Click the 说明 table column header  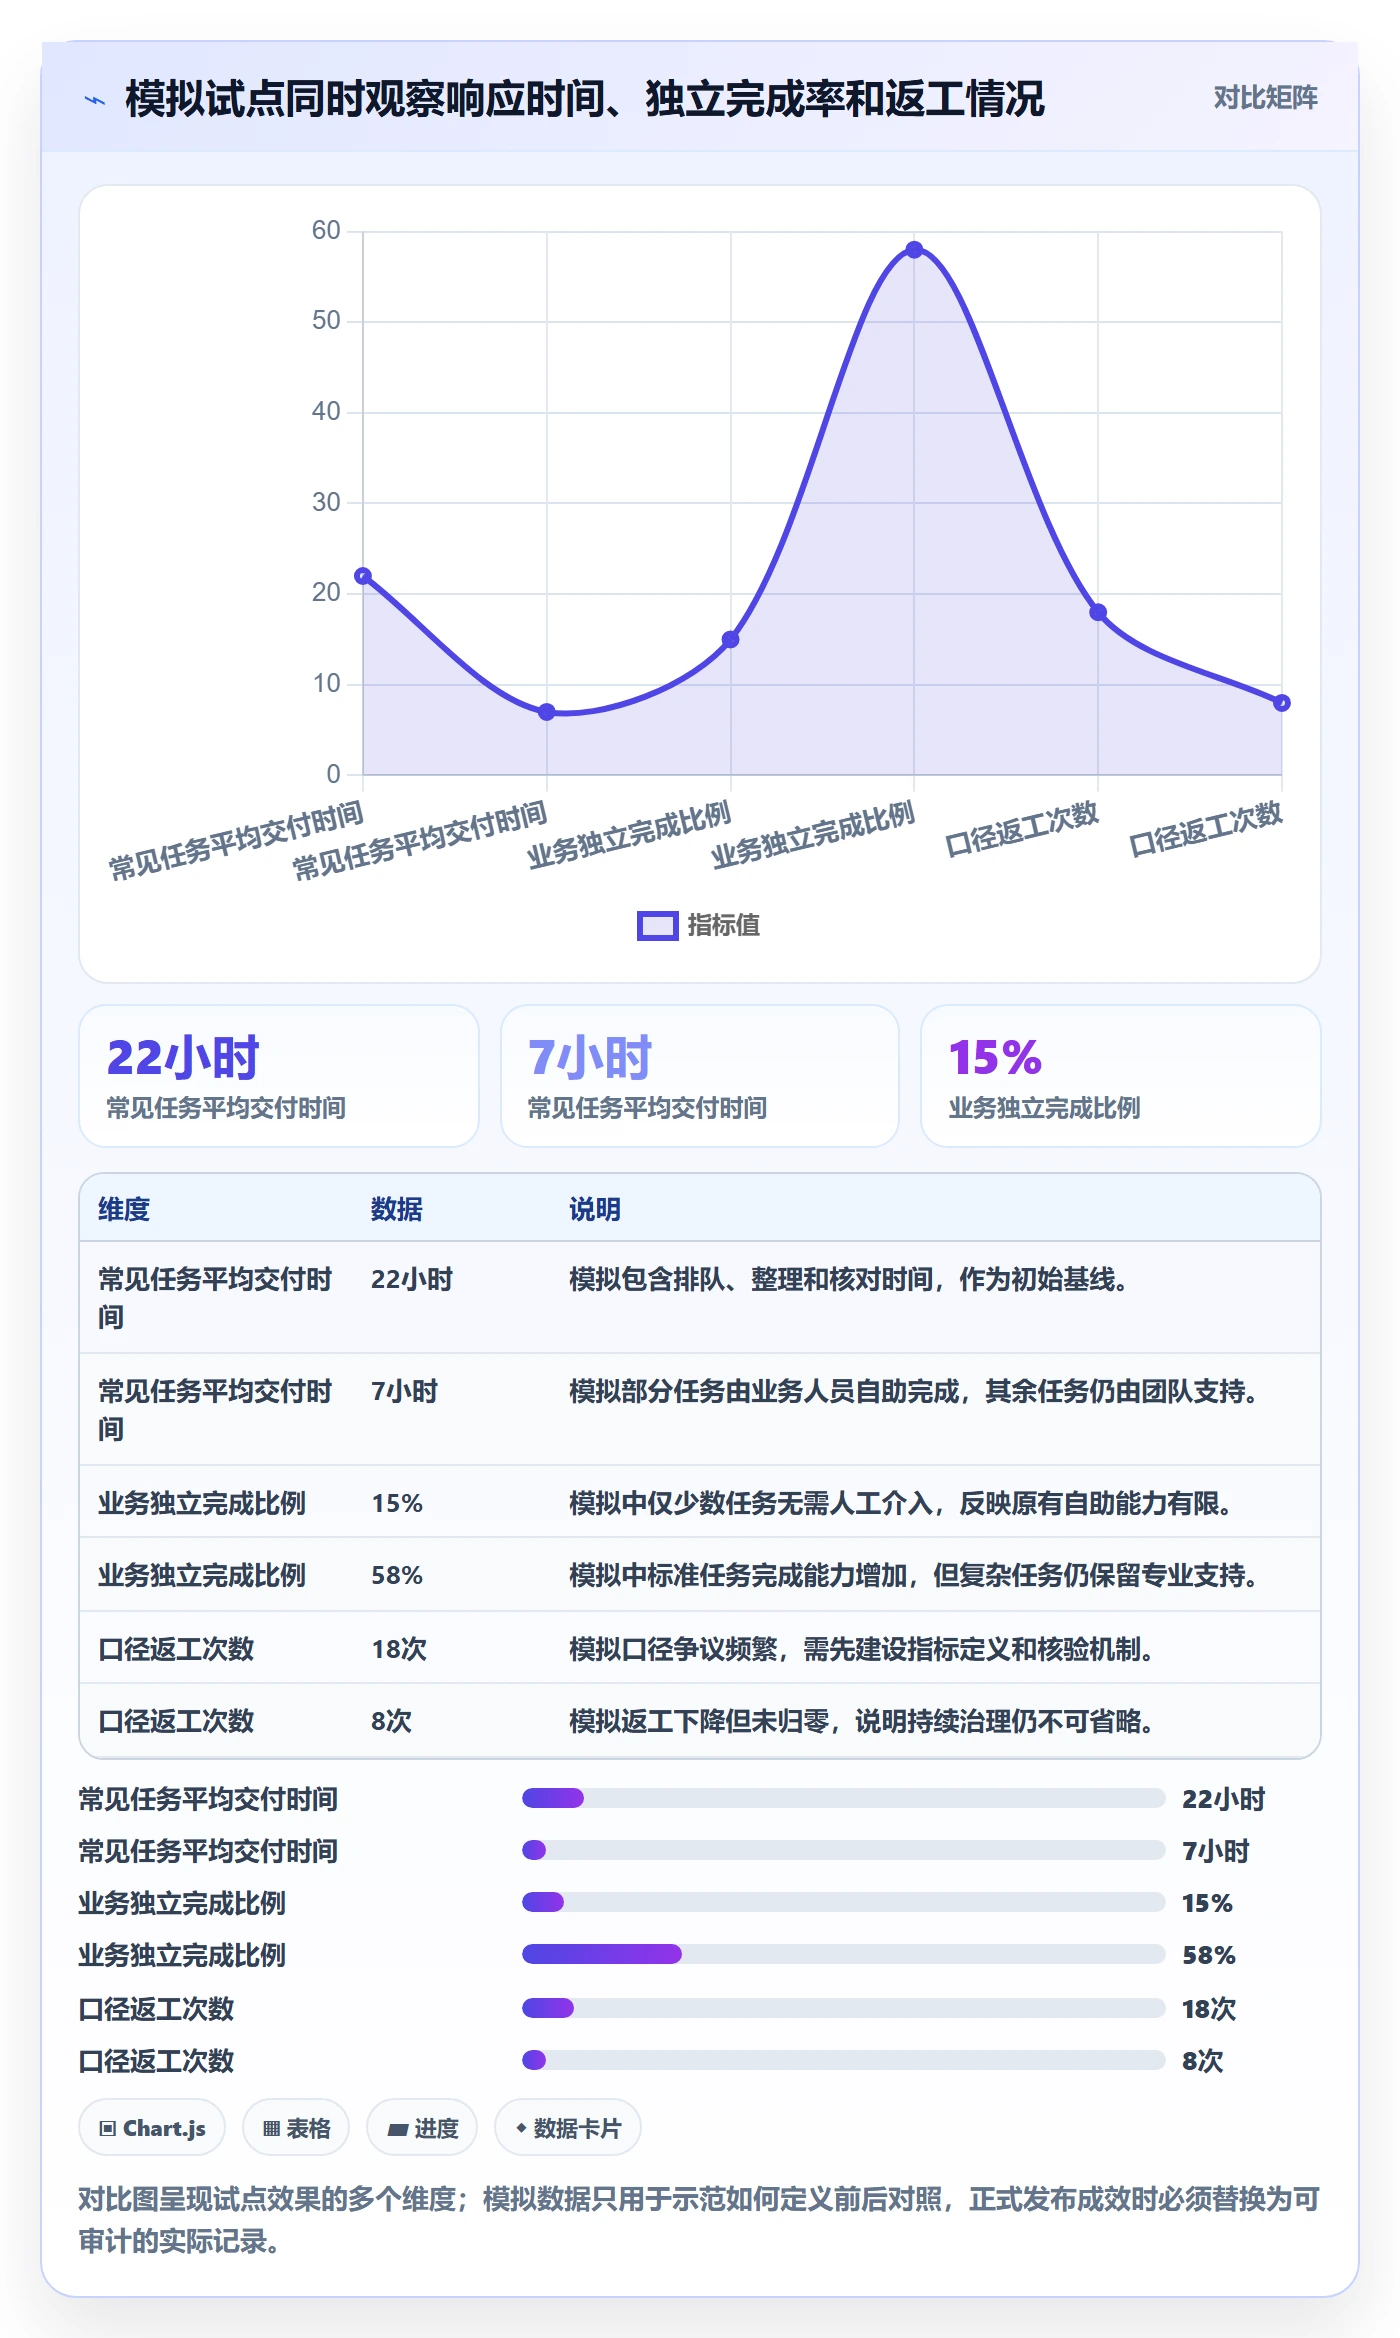pos(595,1209)
